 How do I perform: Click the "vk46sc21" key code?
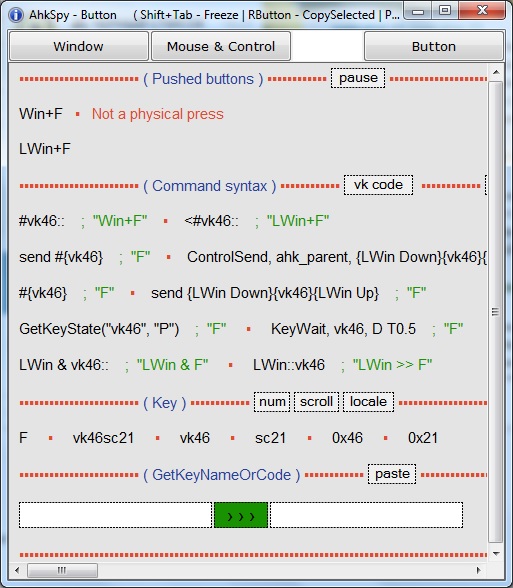pyautogui.click(x=103, y=438)
